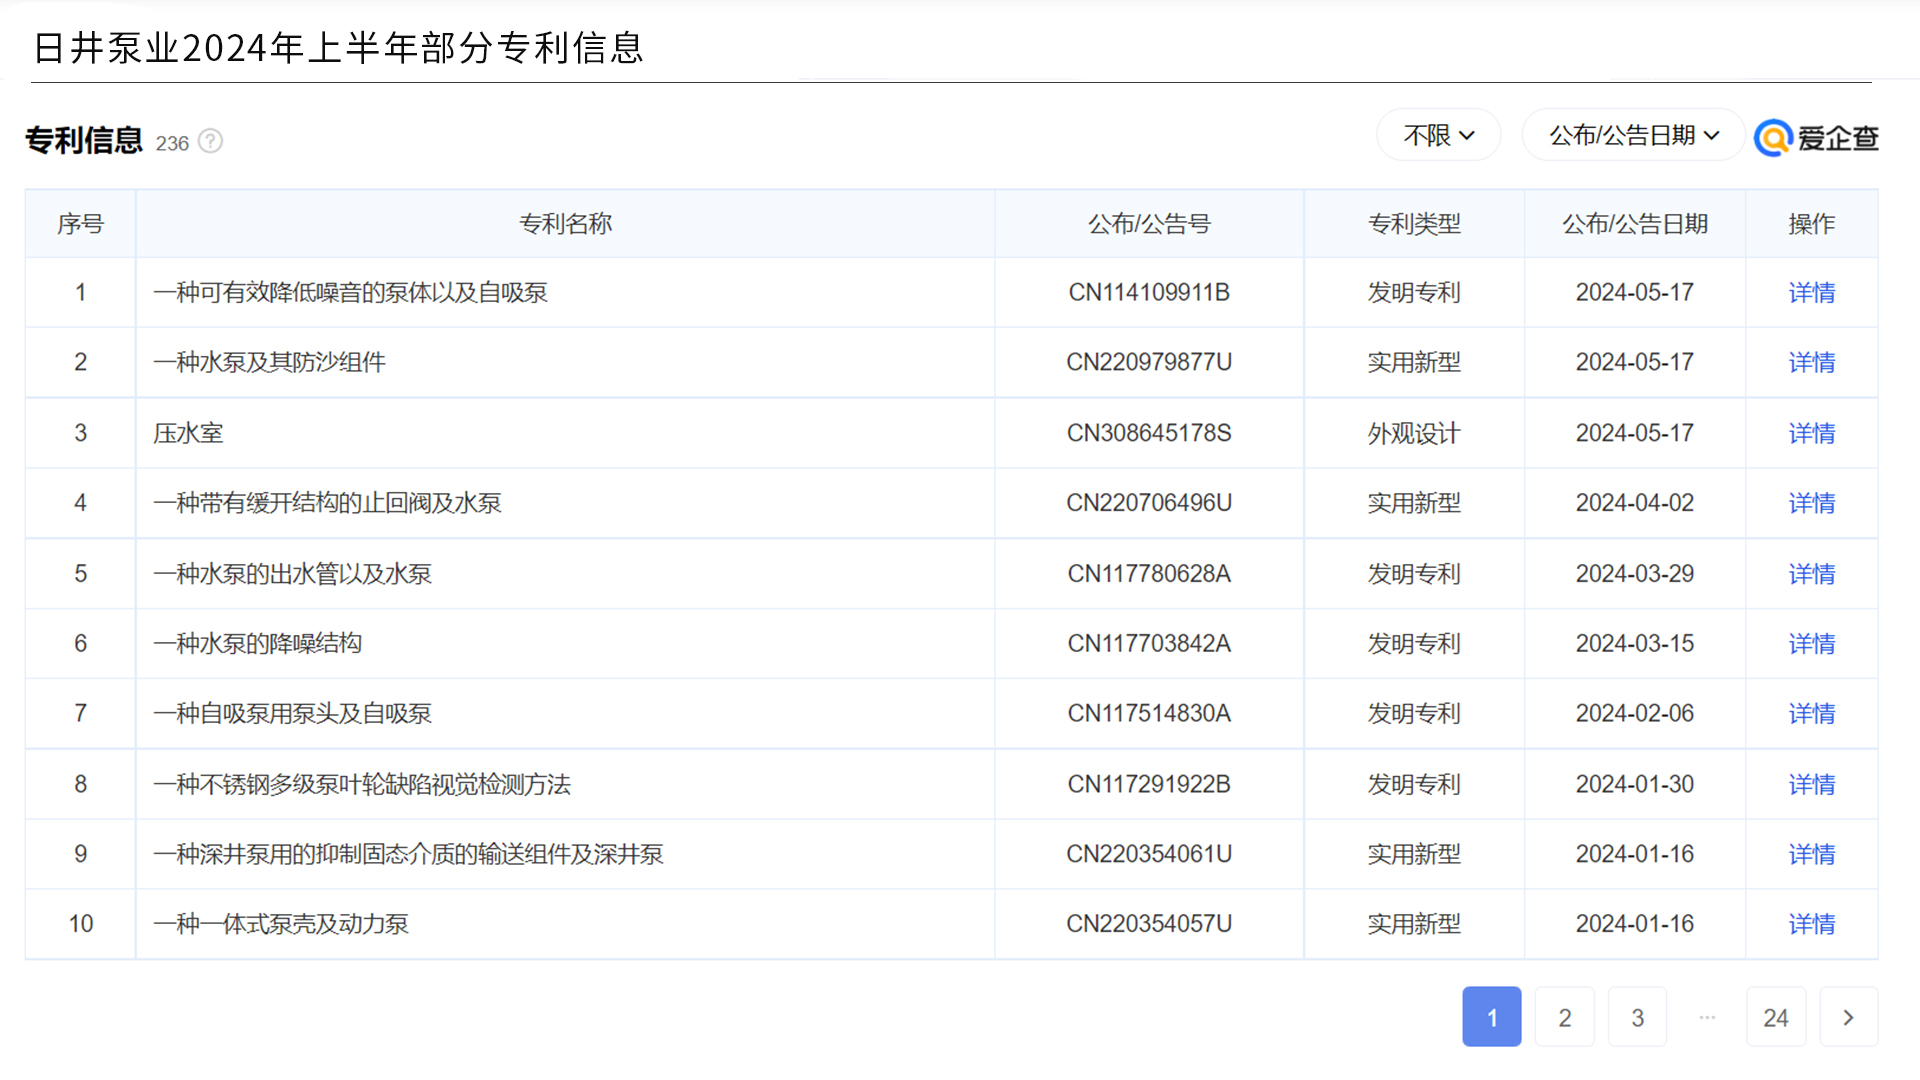The image size is (1920, 1080).
Task: Open the 公布/公告日期 sort dropdown
Action: pyautogui.click(x=1633, y=135)
